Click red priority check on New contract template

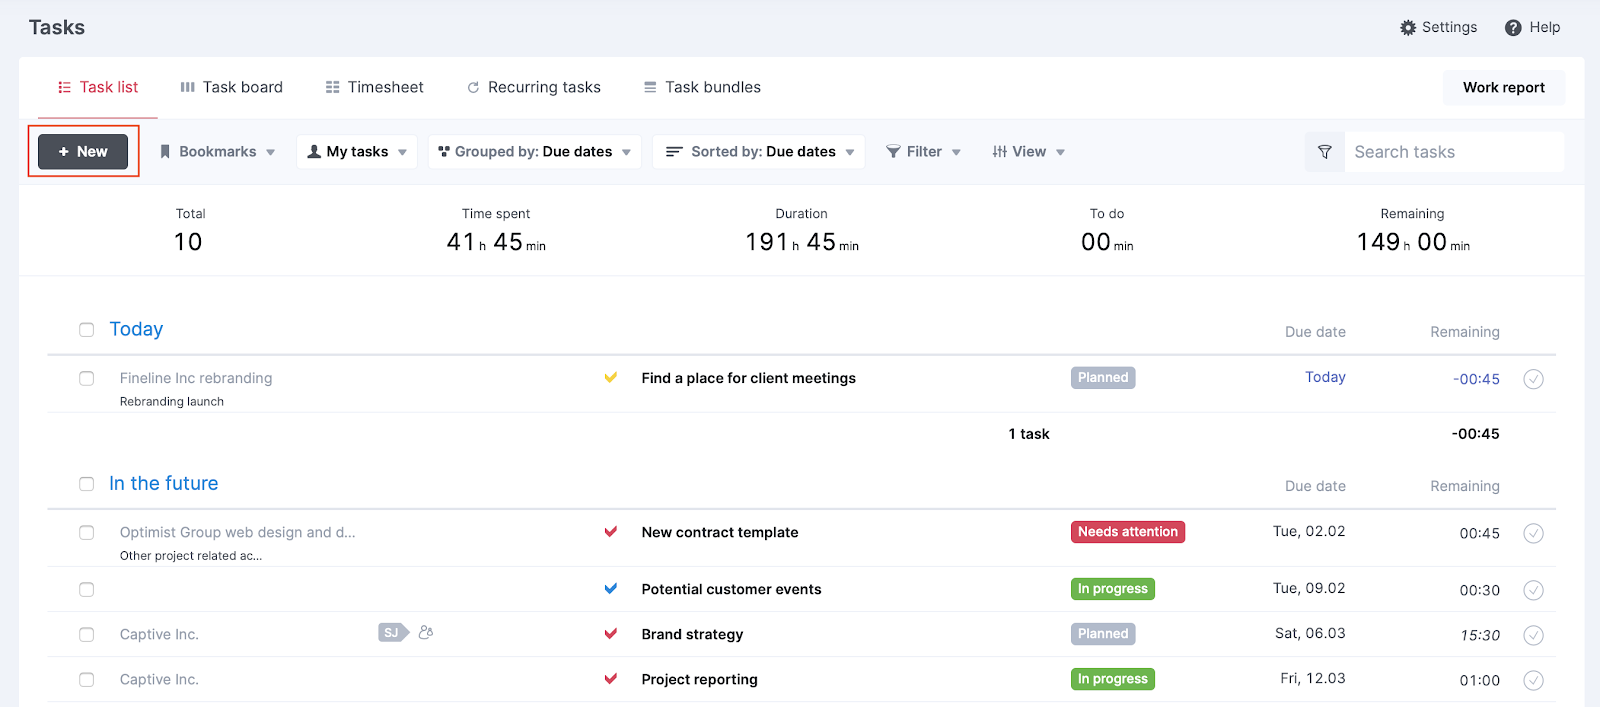611,532
